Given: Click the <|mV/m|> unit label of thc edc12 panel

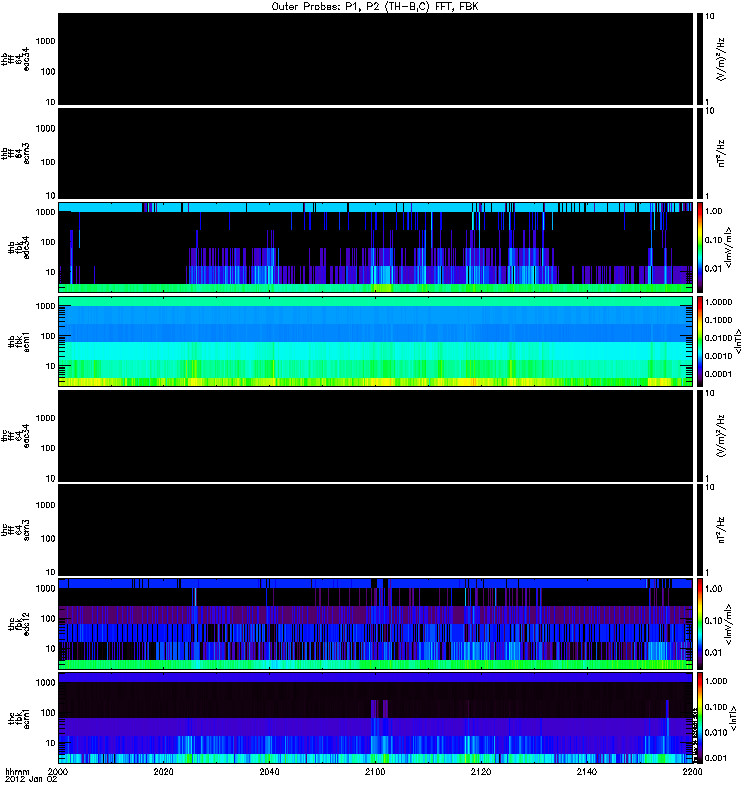Looking at the screenshot, I should coord(729,624).
